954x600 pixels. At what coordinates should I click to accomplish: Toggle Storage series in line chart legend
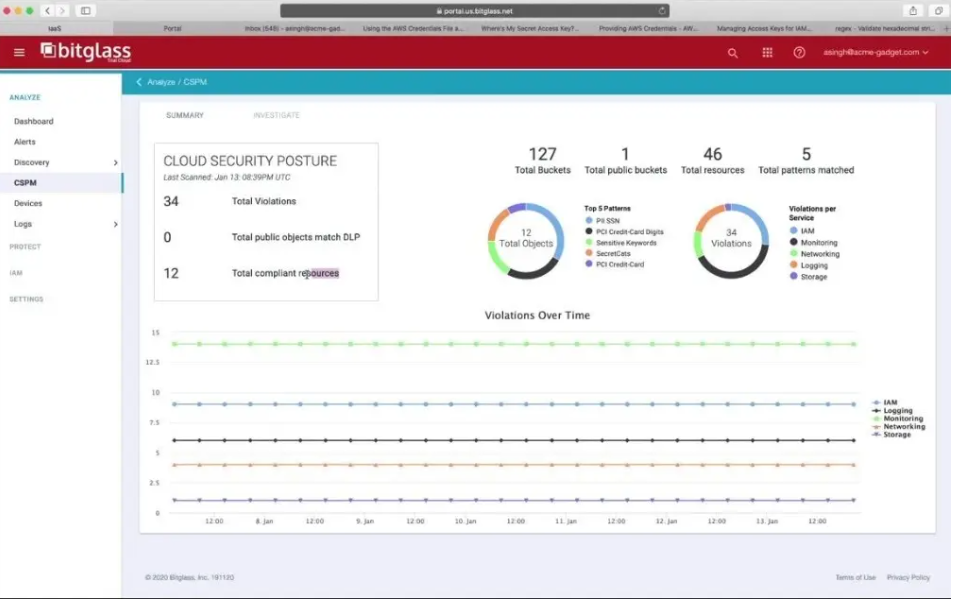click(x=892, y=434)
